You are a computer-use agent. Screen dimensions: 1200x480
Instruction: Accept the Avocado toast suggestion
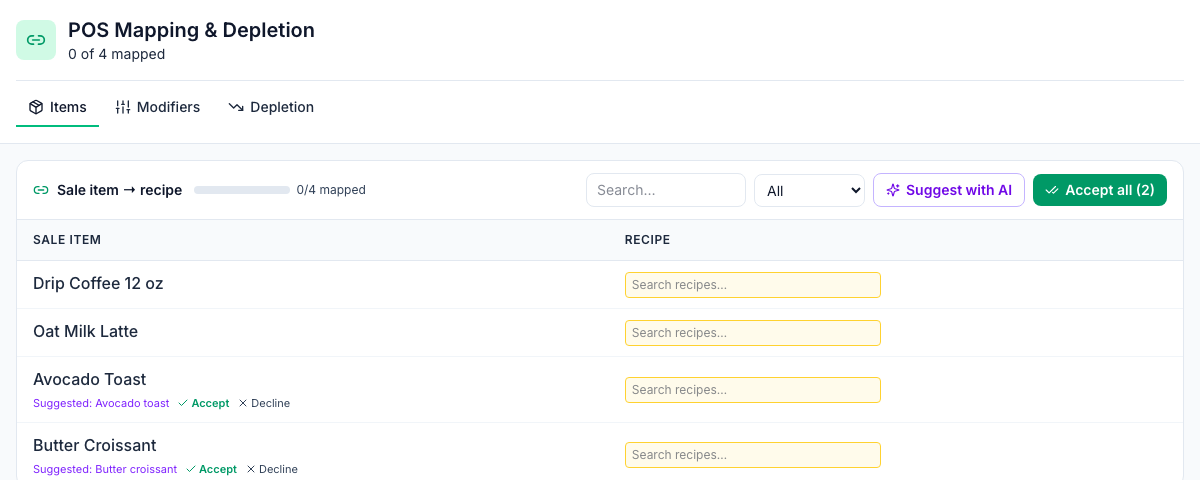203,404
